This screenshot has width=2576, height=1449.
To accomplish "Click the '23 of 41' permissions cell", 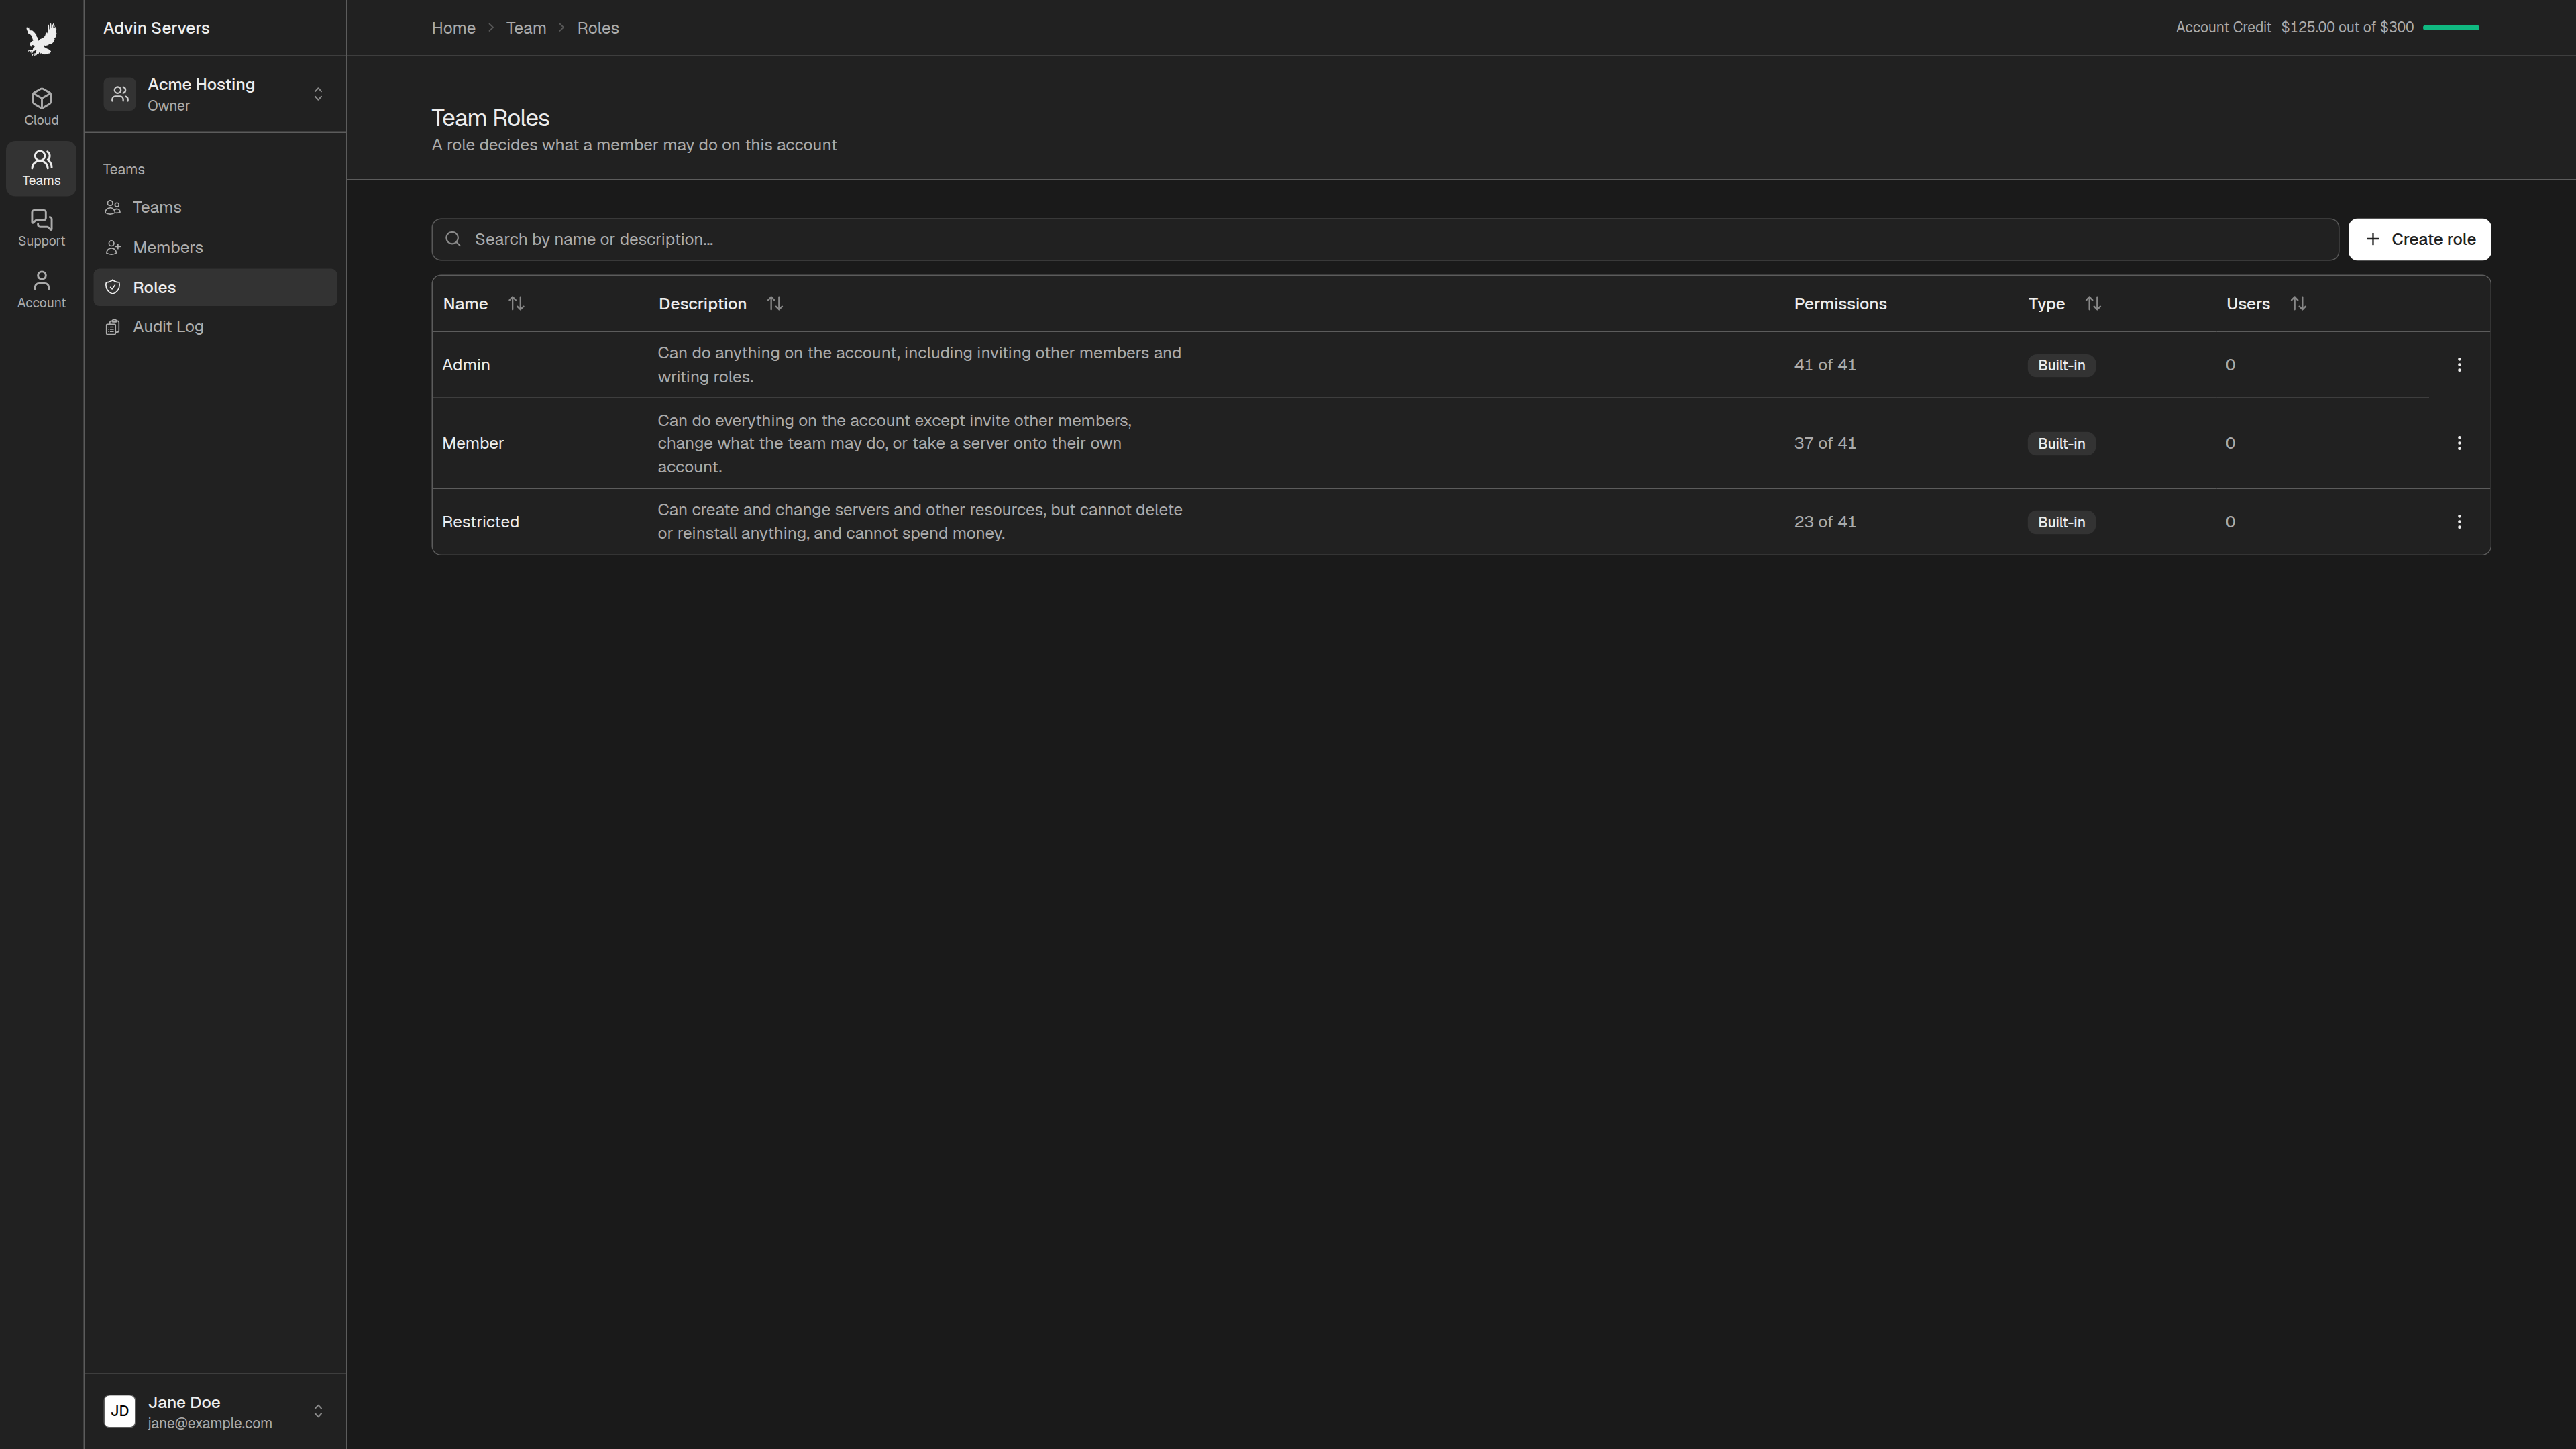I will click(x=1825, y=522).
